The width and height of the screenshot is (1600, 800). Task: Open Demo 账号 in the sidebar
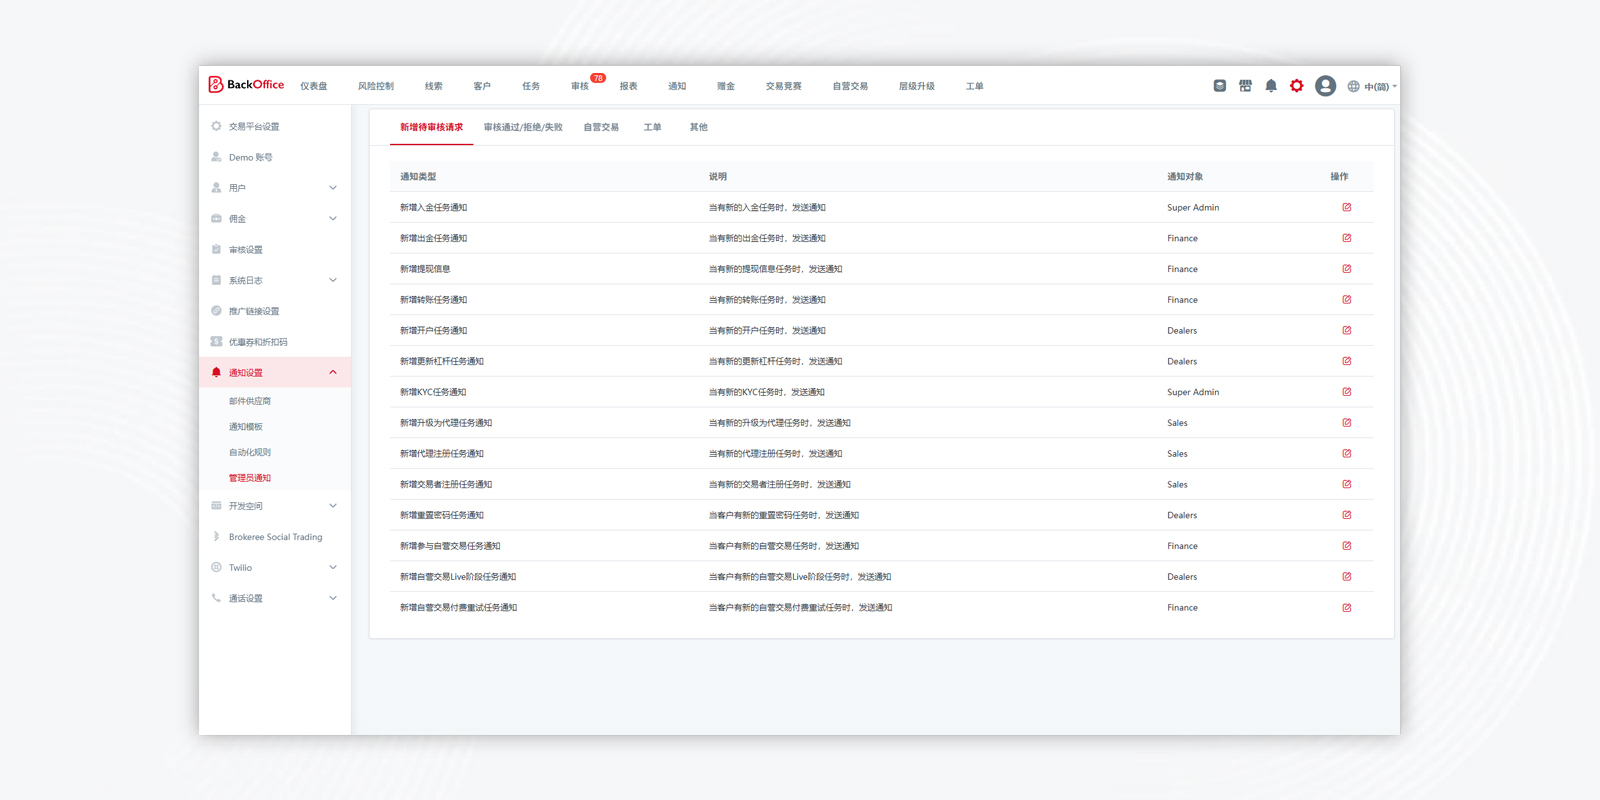[x=250, y=158]
